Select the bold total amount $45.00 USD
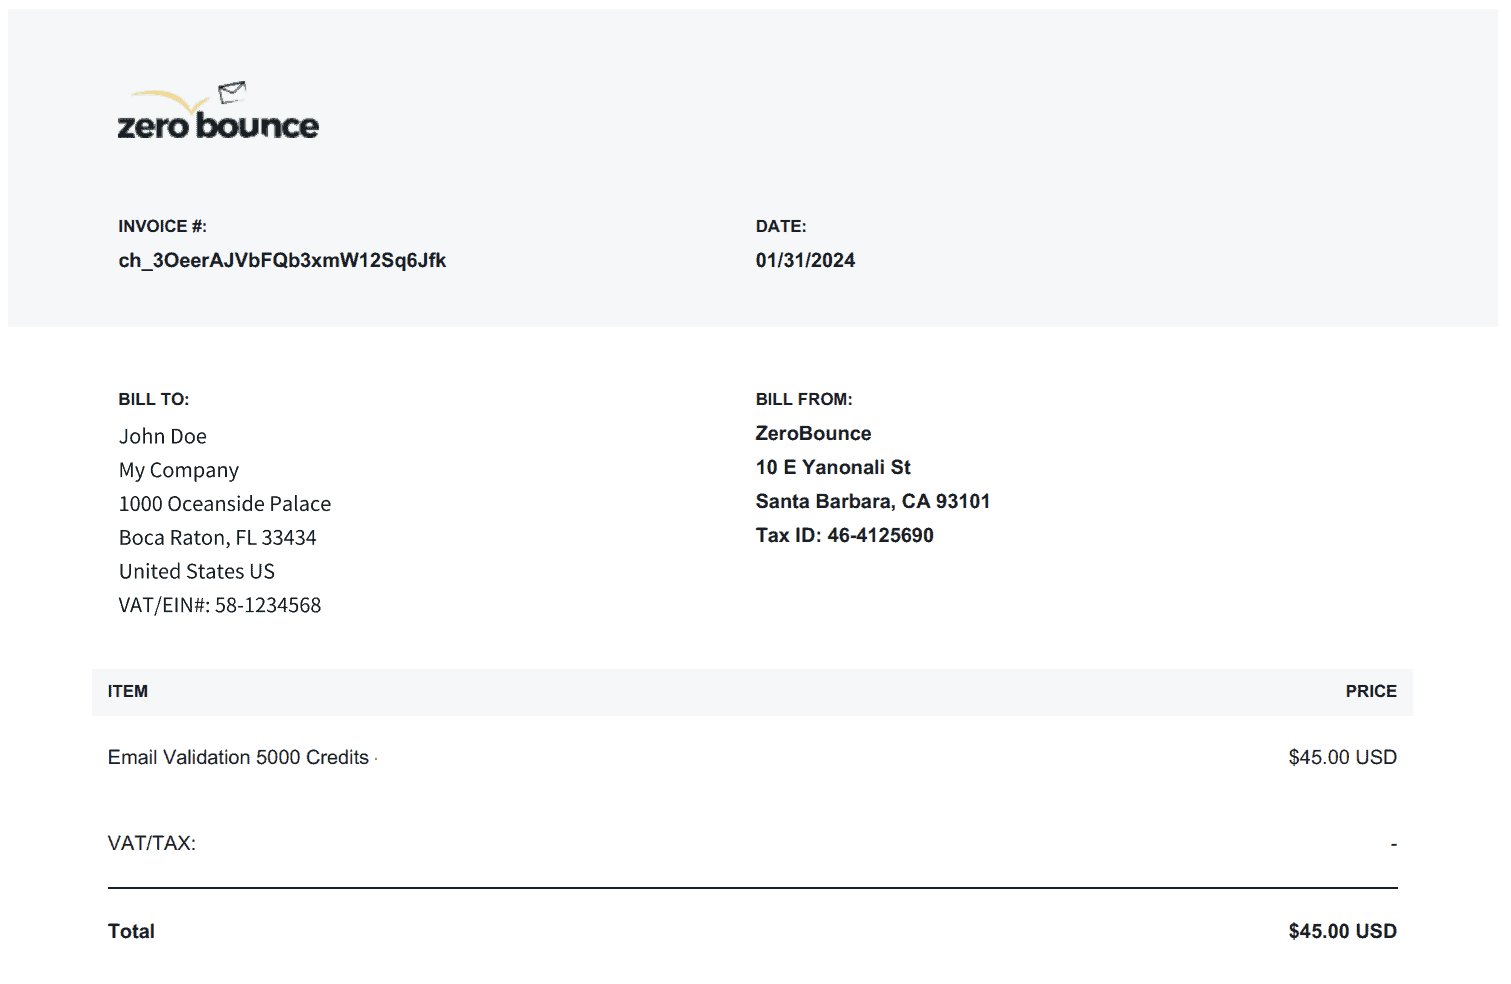This screenshot has height=984, width=1511. [1342, 931]
